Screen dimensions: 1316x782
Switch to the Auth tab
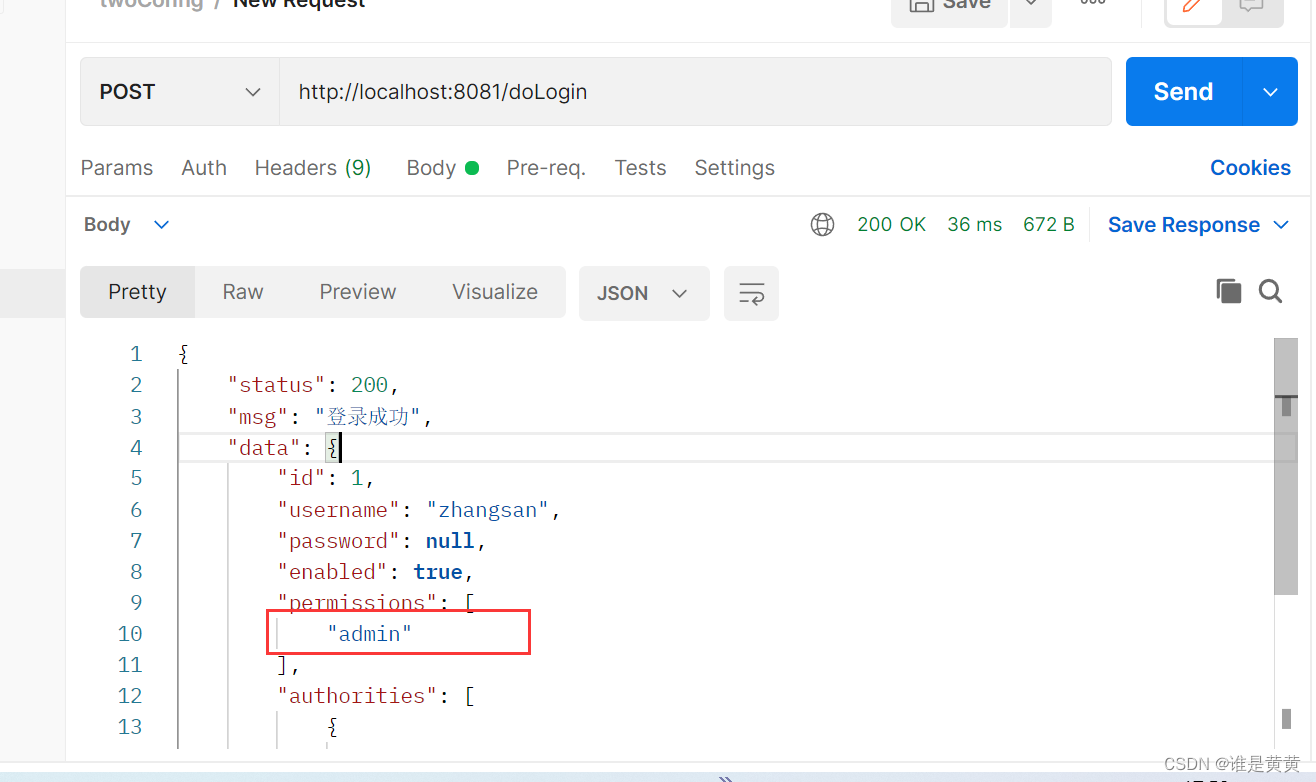click(204, 168)
